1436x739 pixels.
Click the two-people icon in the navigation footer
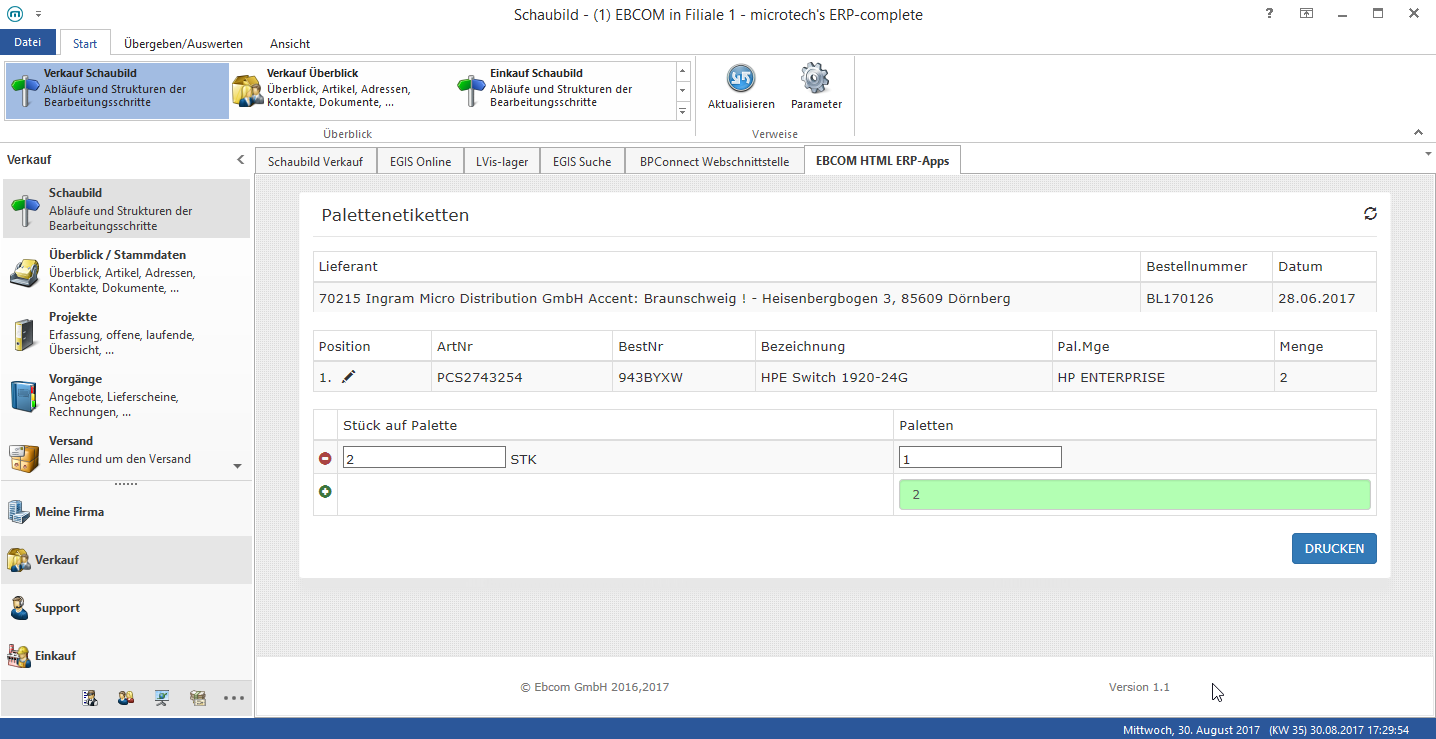126,698
